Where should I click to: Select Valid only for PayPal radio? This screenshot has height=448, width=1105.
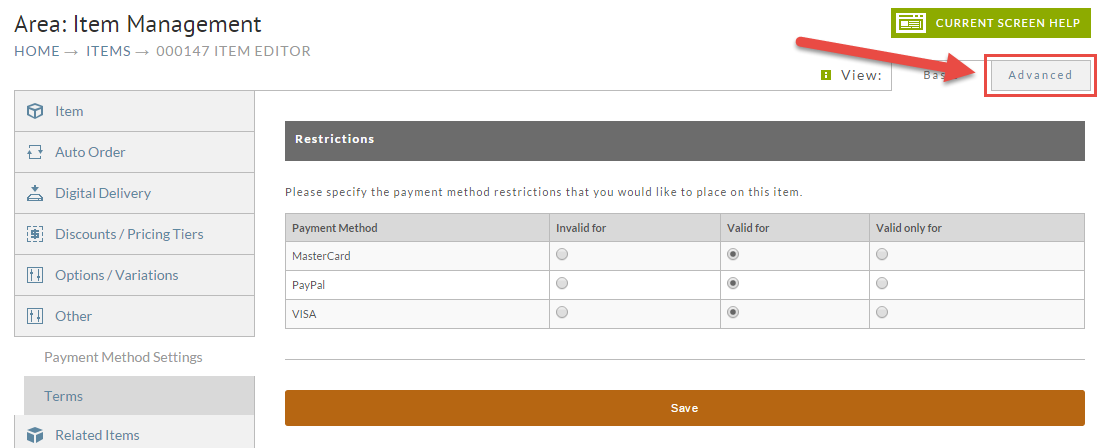pos(882,284)
